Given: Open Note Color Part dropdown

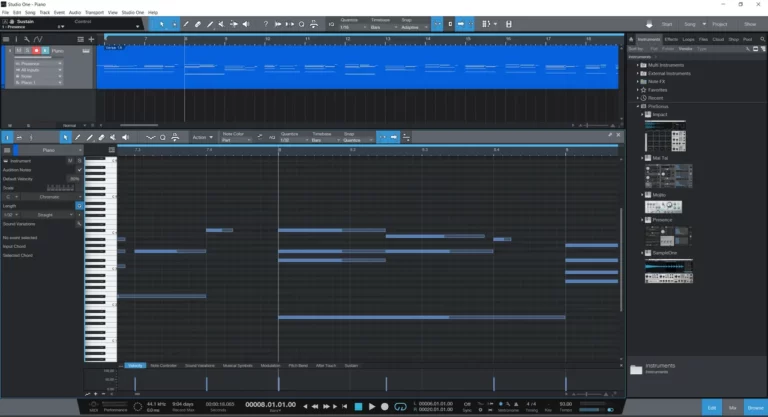Looking at the screenshot, I should coord(236,140).
